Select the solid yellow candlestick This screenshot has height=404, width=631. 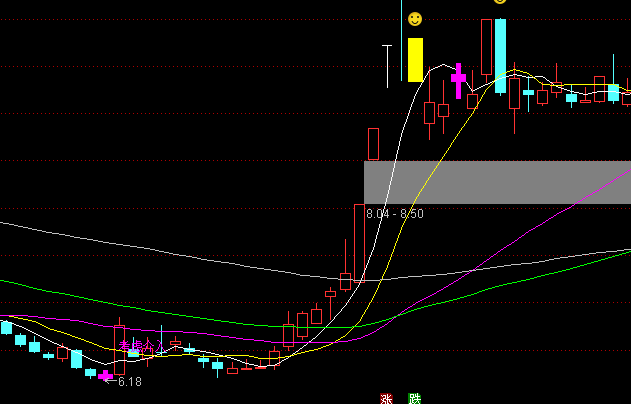coord(415,60)
